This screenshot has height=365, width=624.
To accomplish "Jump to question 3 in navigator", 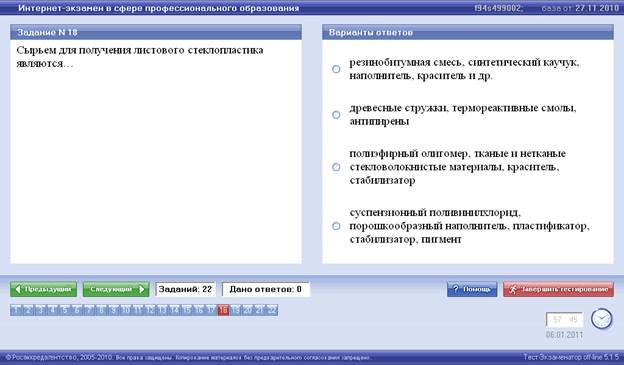I will coord(41,310).
